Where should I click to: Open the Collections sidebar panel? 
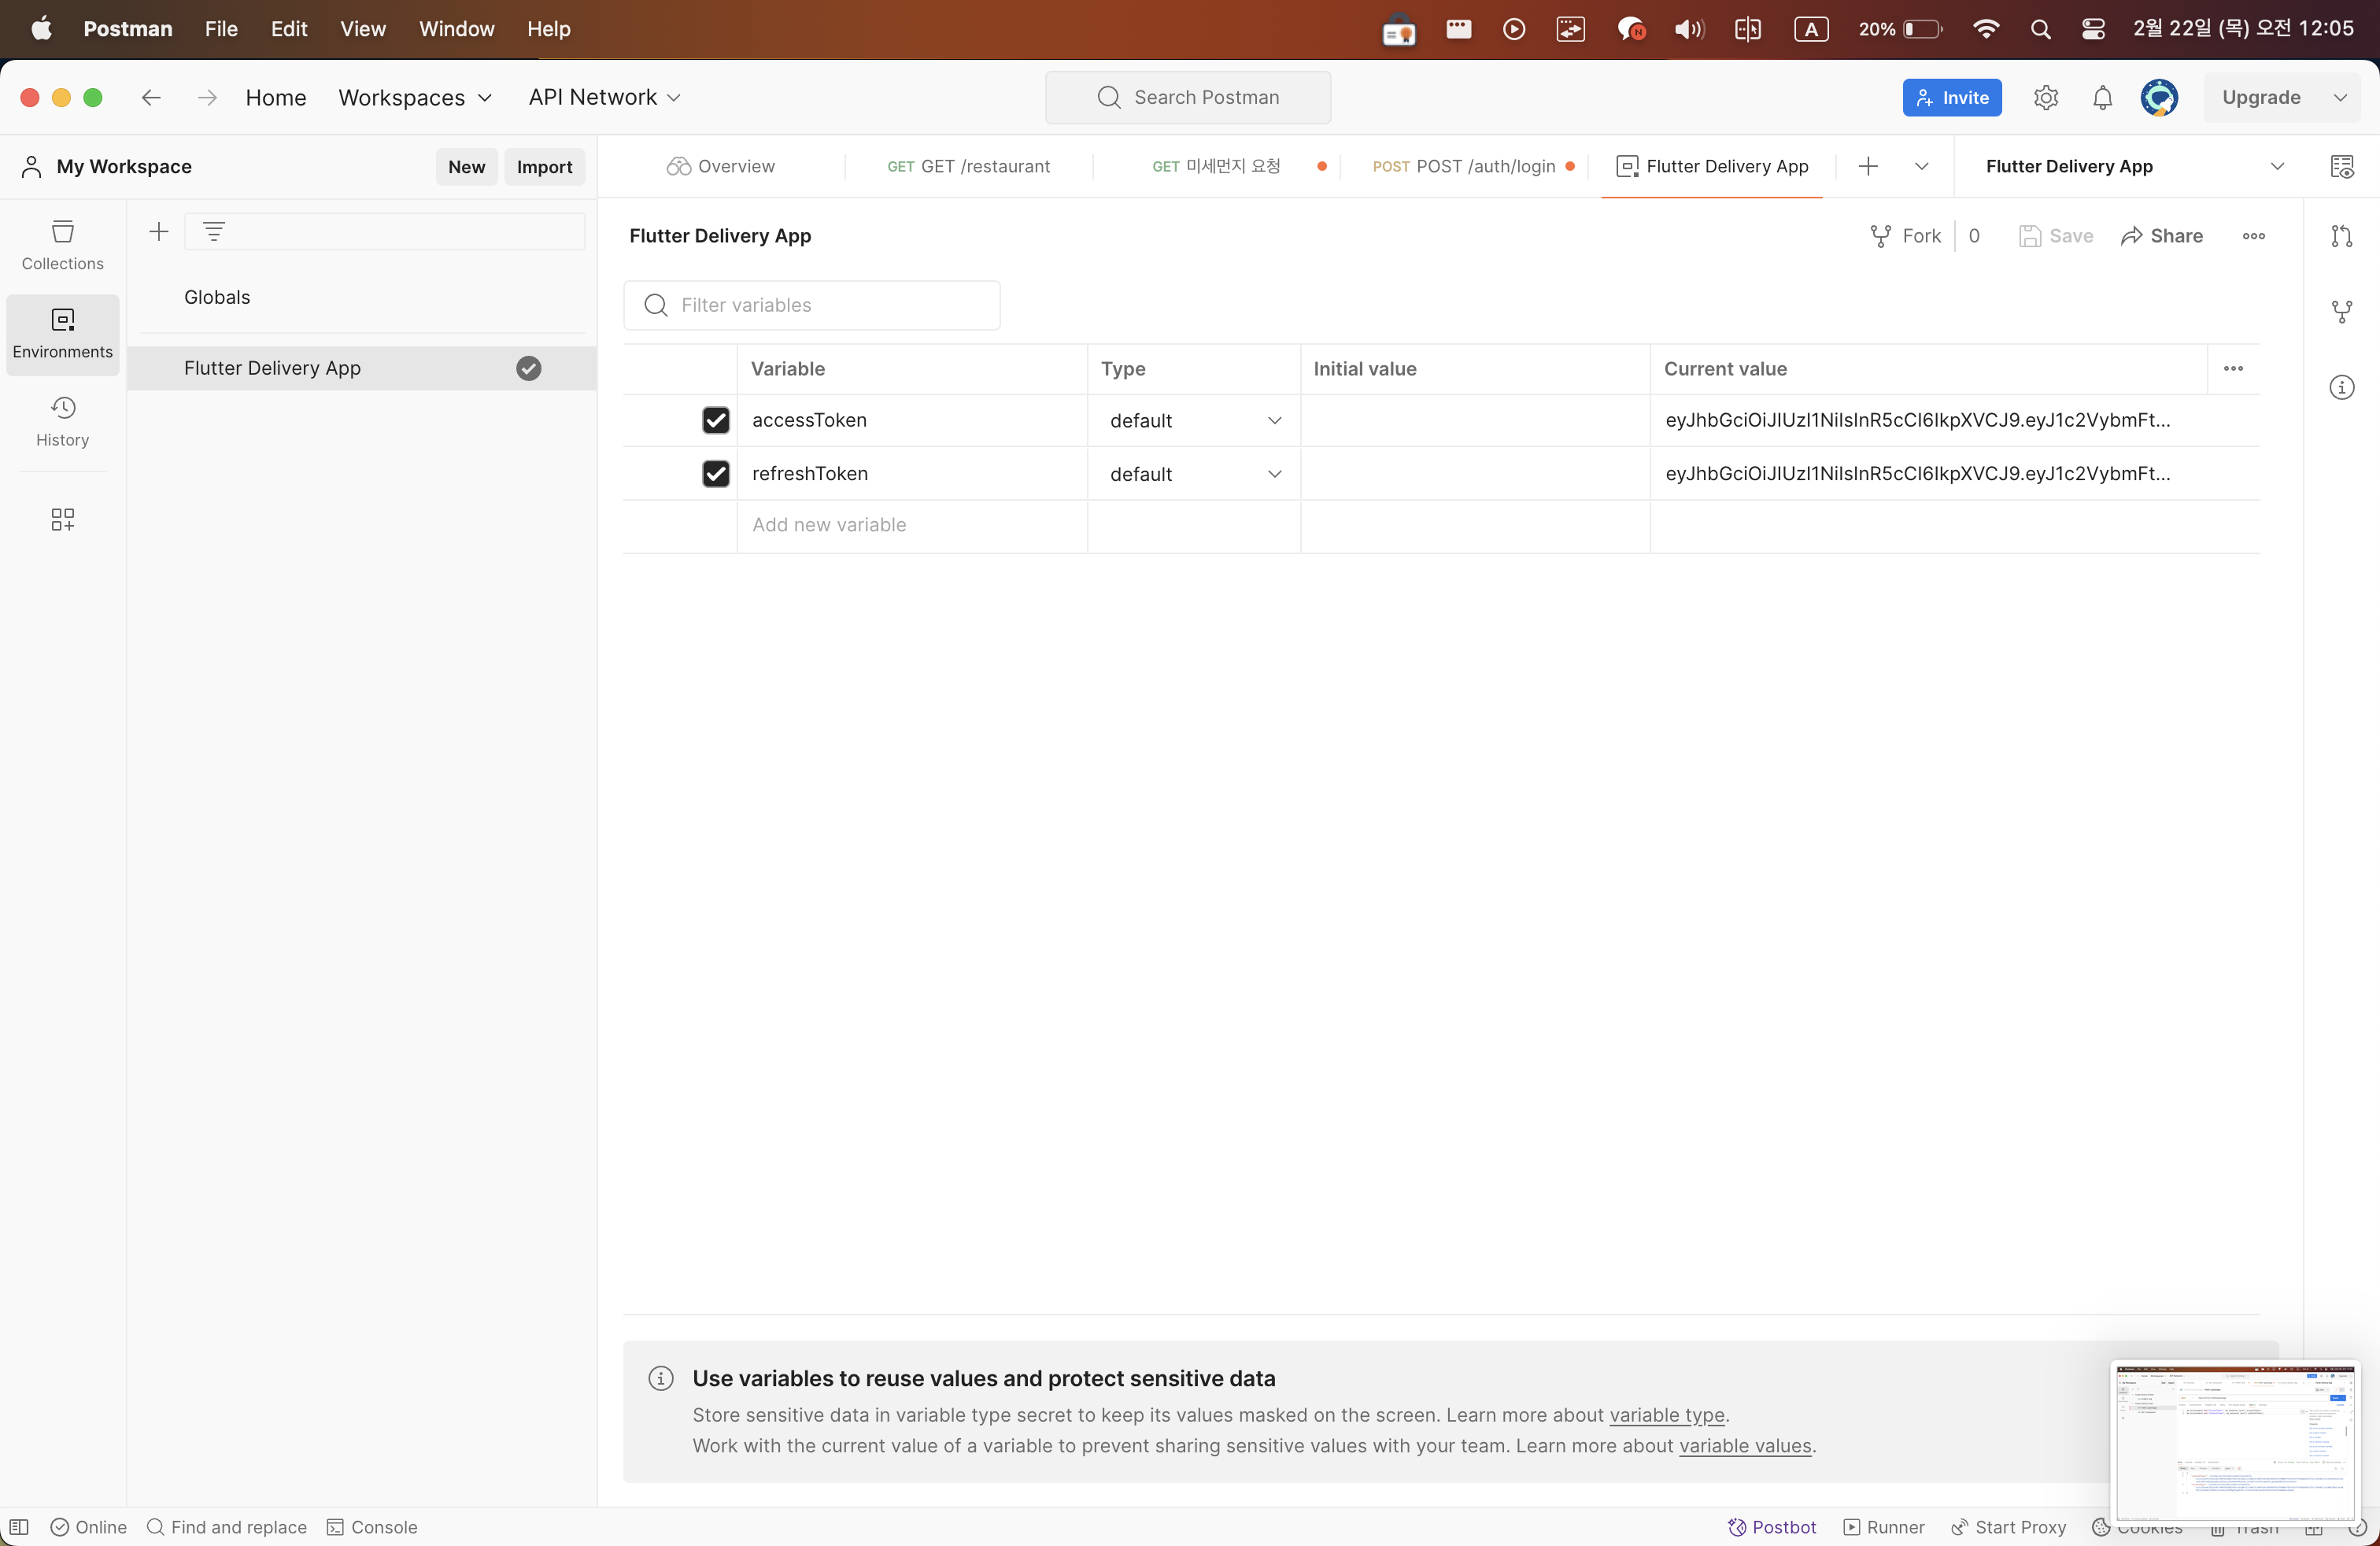pos(62,245)
